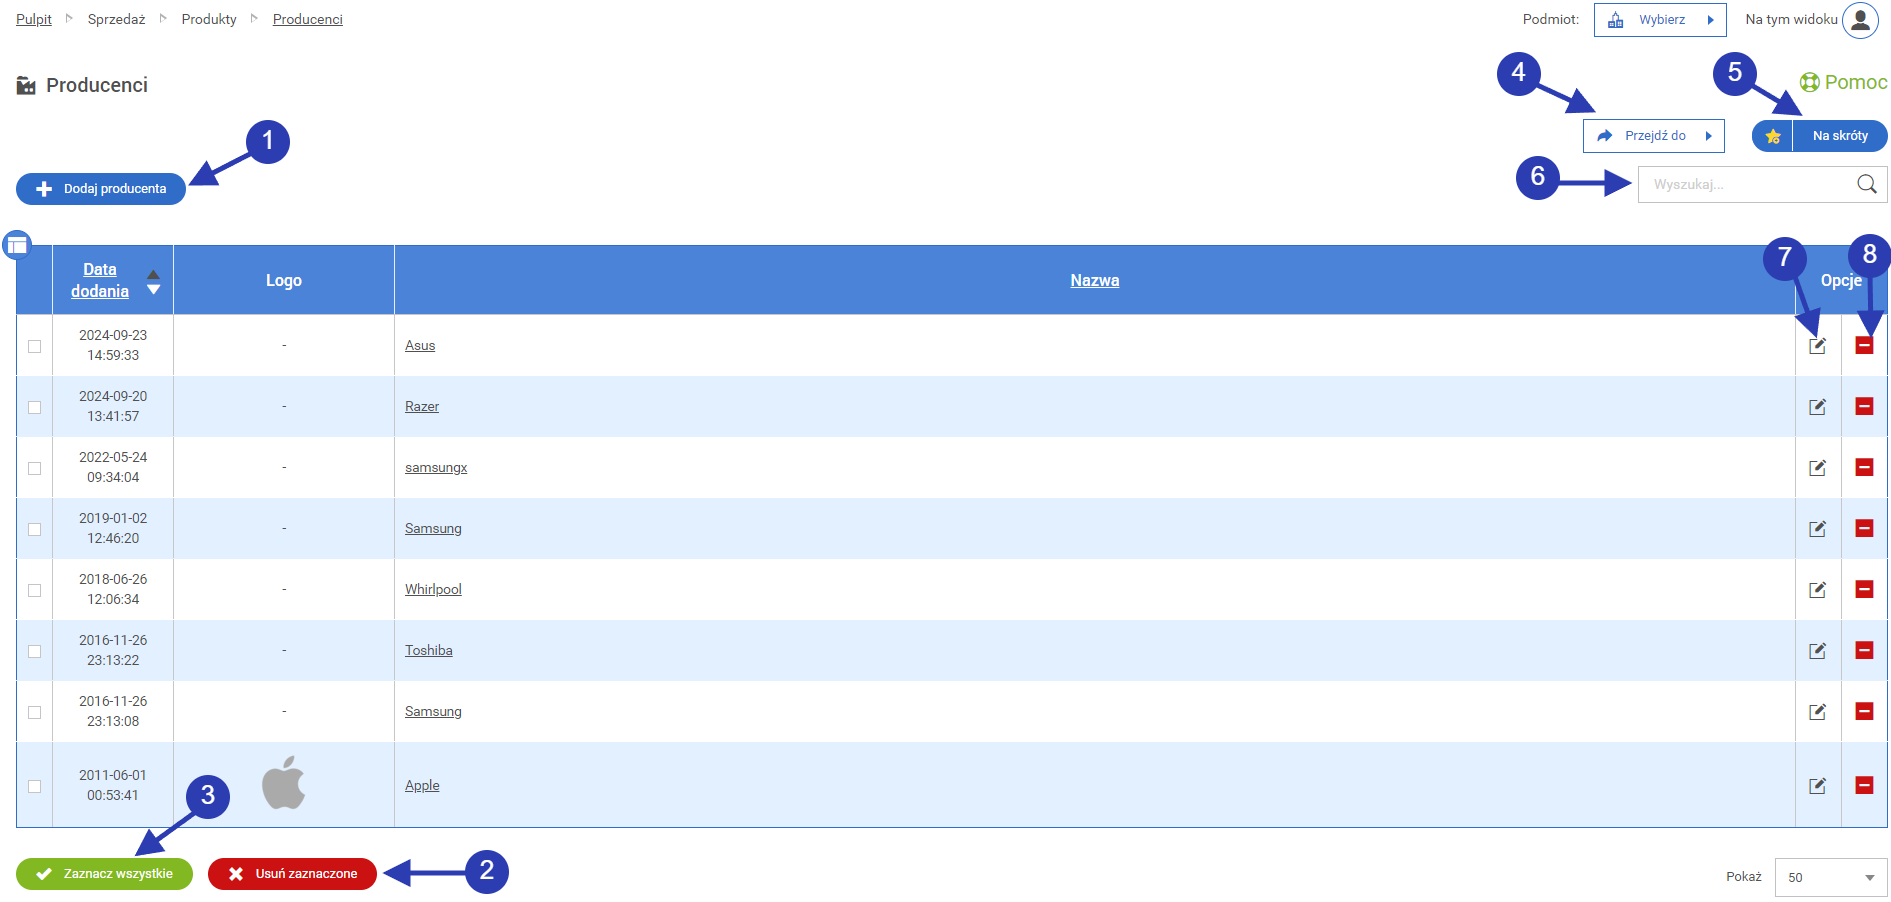Click into the Wyszukaj search field

(1745, 184)
